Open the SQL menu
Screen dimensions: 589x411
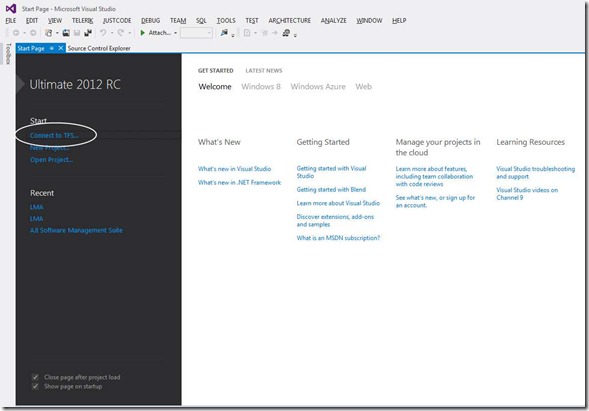point(201,21)
